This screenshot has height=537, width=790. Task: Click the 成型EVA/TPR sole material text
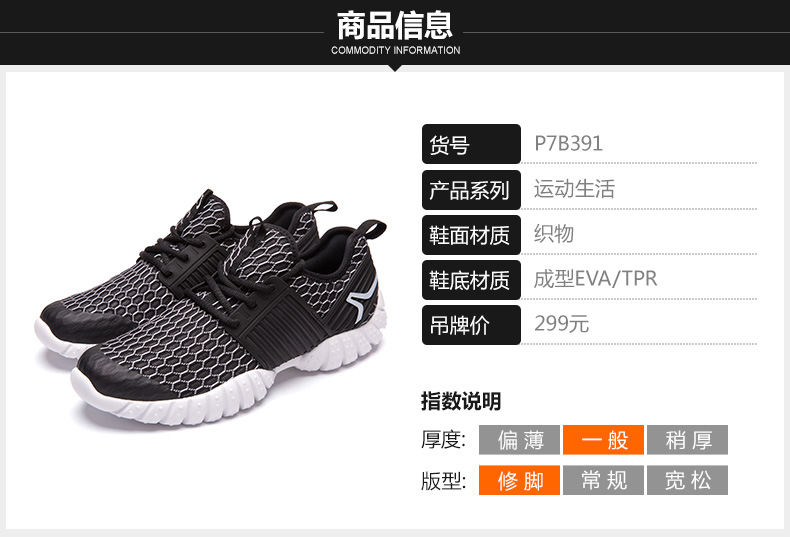[x=596, y=279]
